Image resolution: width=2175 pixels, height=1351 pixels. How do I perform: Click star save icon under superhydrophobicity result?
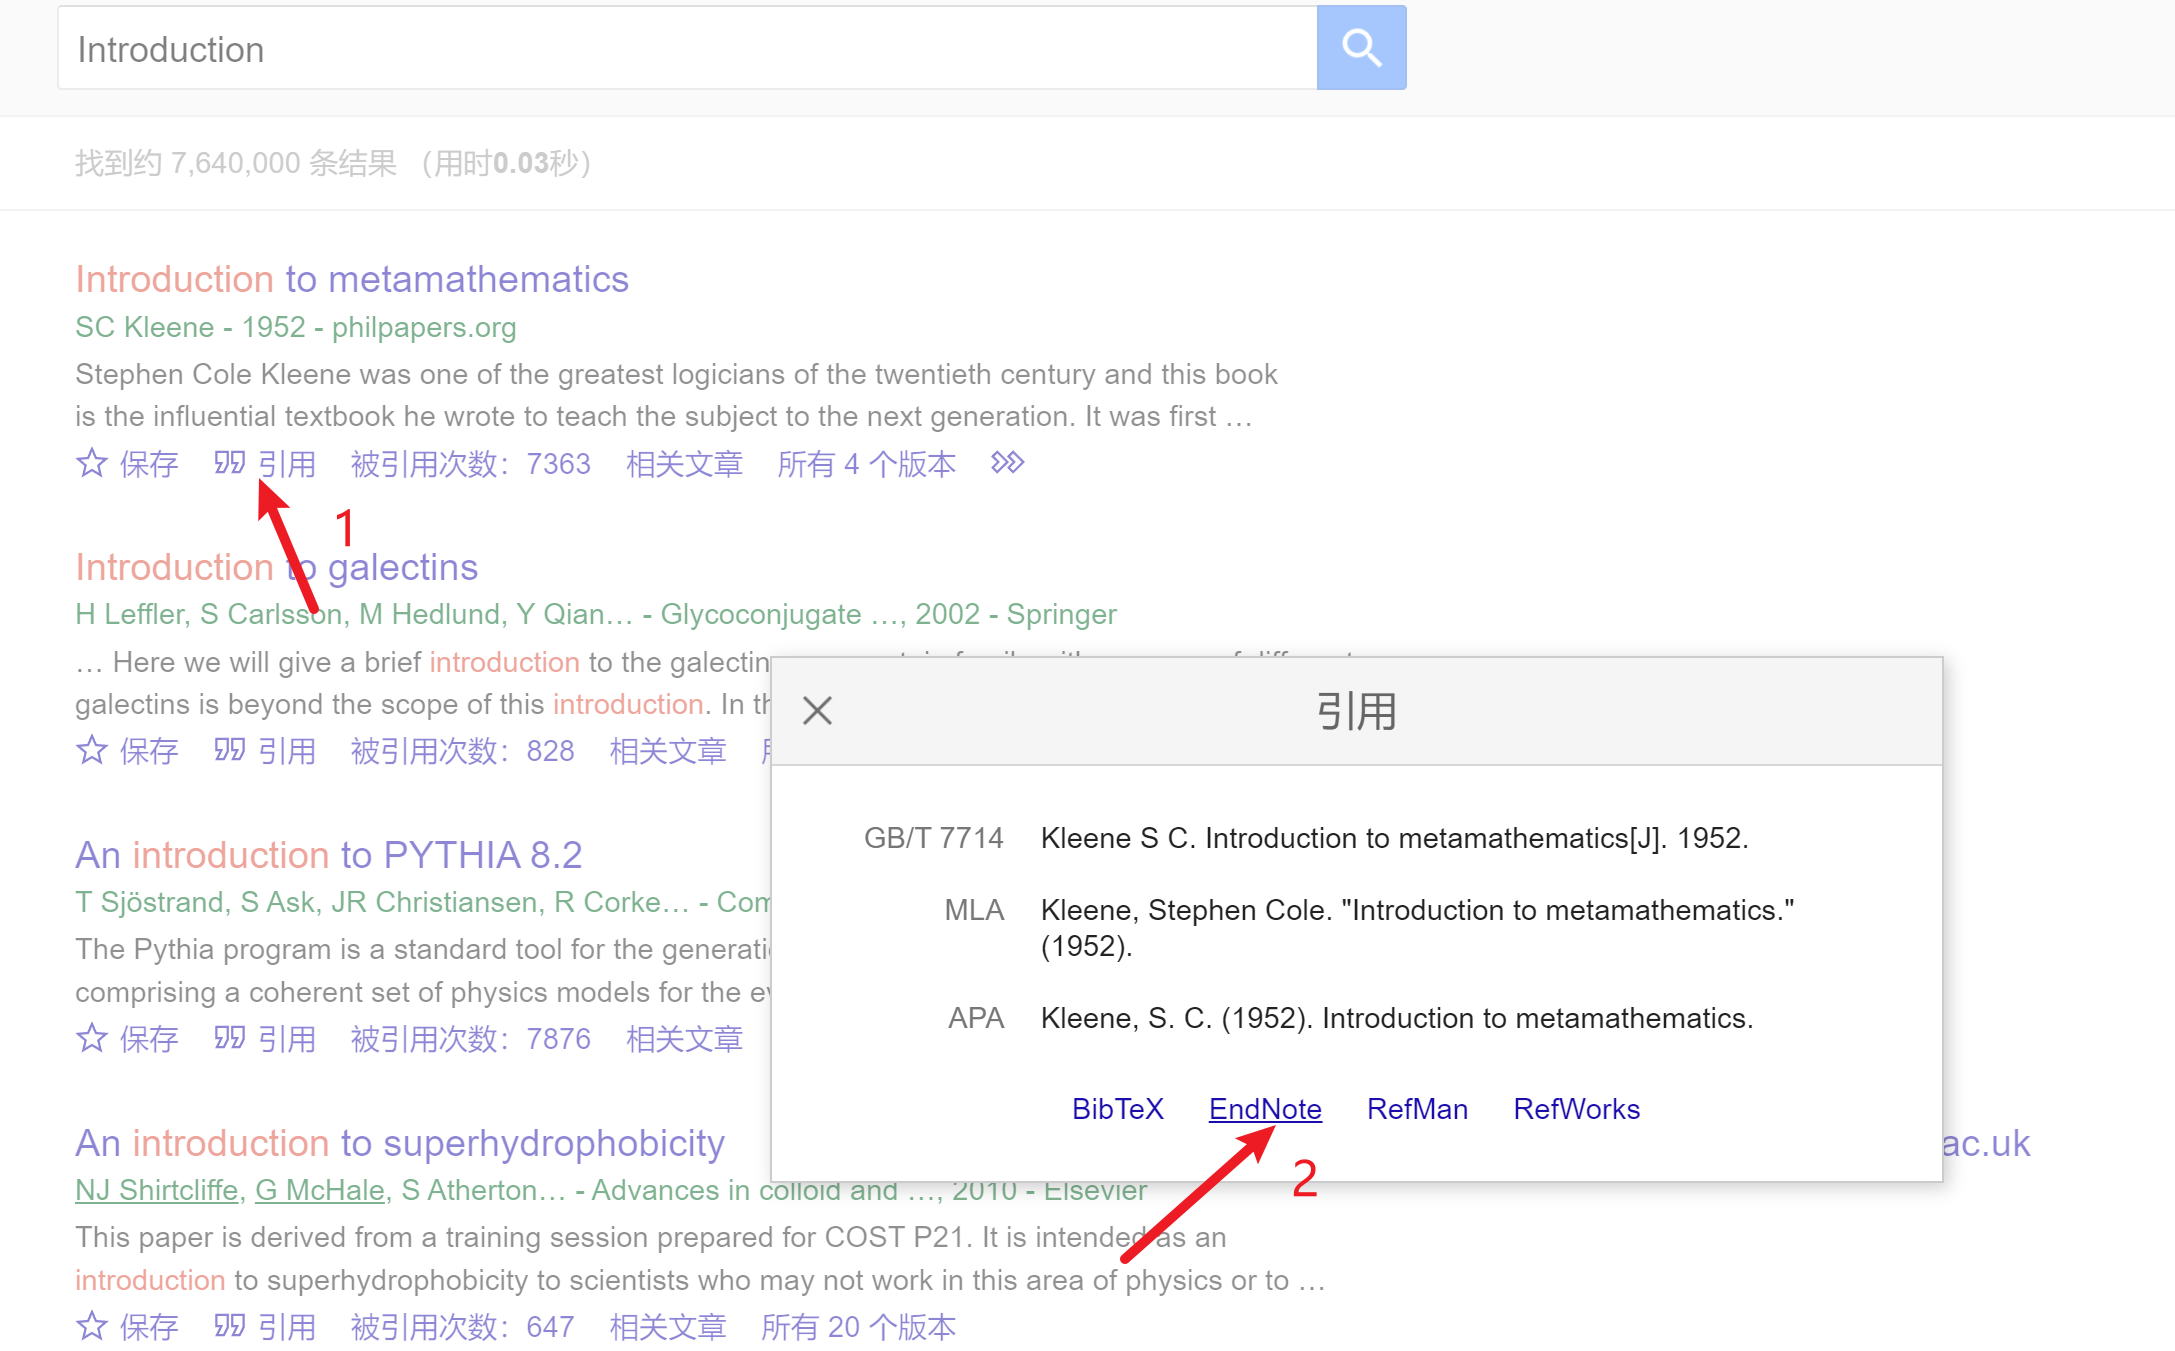pos(91,1326)
